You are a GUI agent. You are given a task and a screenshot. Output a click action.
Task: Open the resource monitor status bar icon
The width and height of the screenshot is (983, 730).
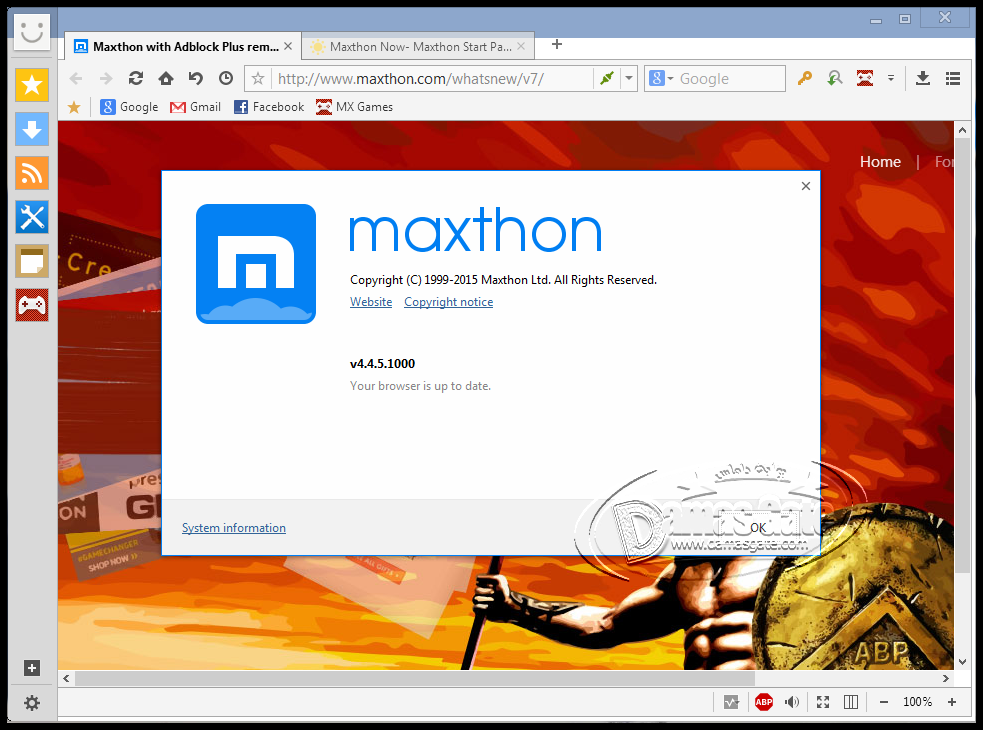click(731, 702)
